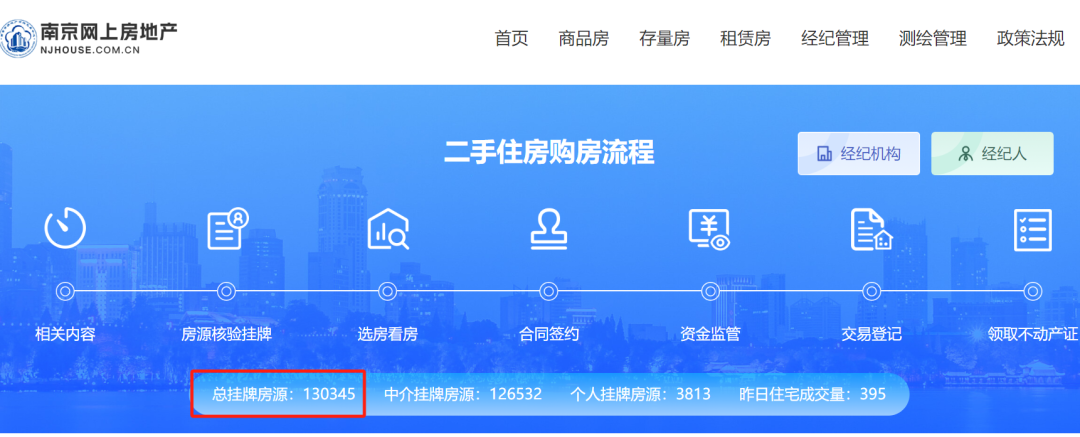The image size is (1080, 437).
Task: Click the stamp icon above 合同签约
Action: tap(548, 228)
